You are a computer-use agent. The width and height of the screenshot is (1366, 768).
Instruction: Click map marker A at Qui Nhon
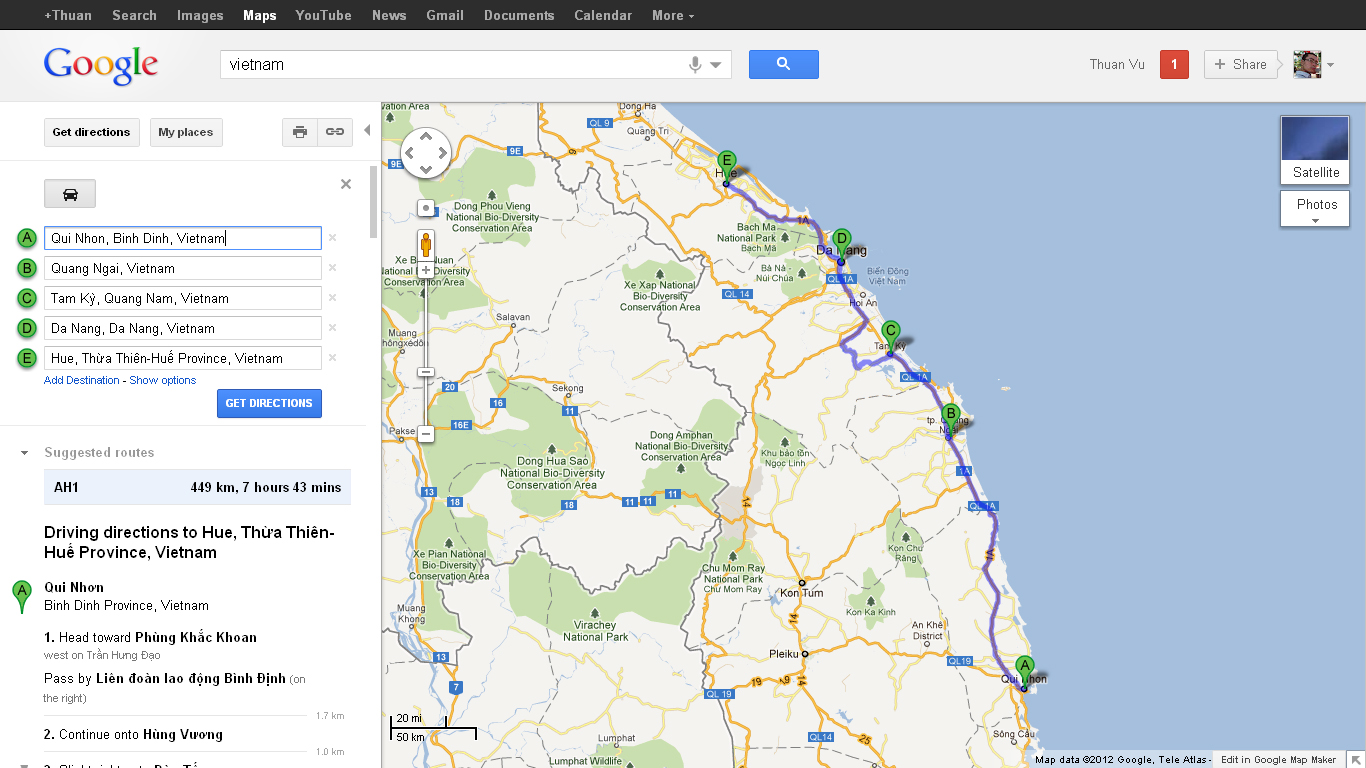pyautogui.click(x=1024, y=672)
